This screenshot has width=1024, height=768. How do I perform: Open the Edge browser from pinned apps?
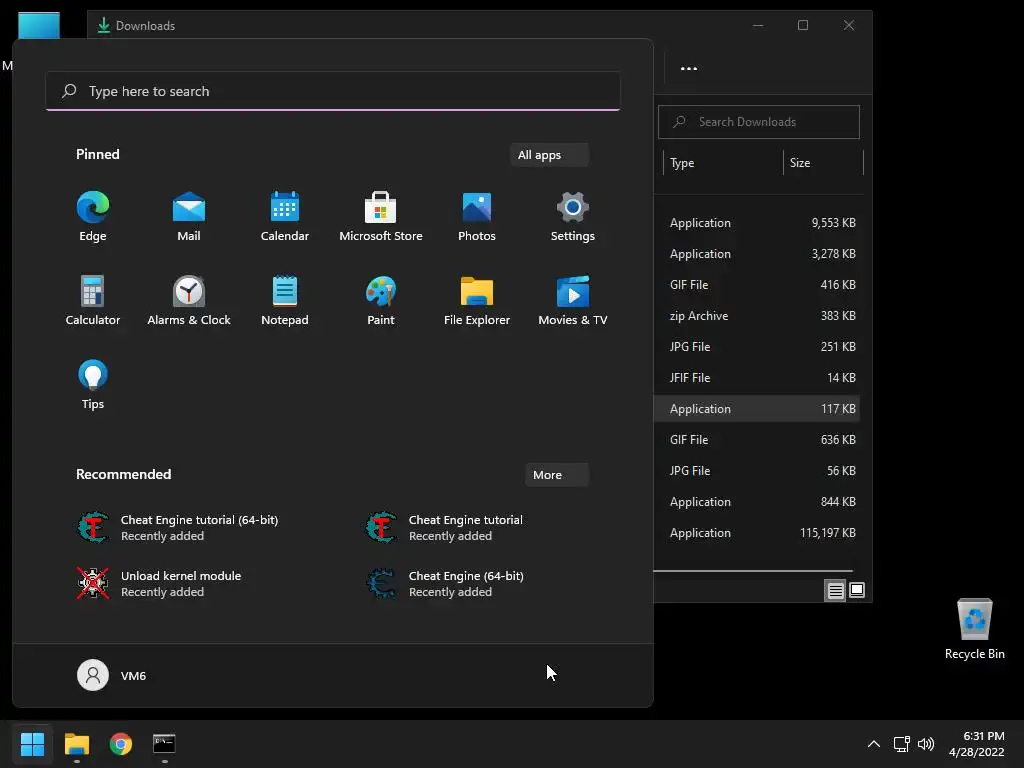pos(93,217)
